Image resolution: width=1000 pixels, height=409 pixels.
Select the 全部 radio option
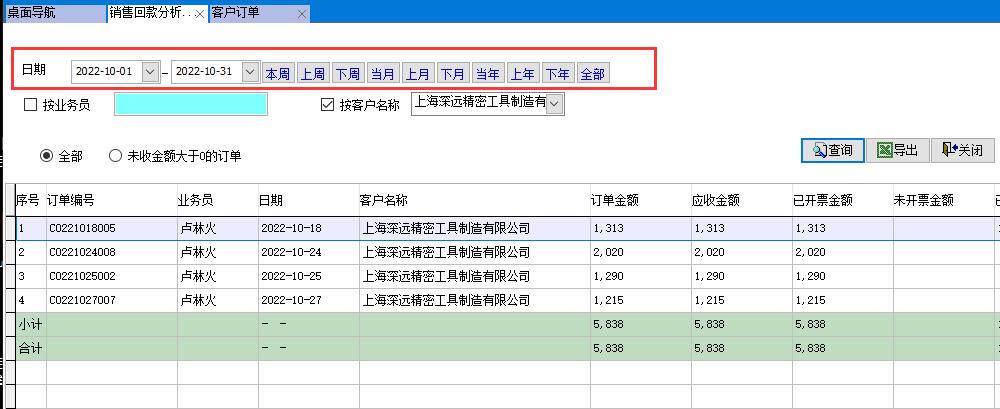46,156
